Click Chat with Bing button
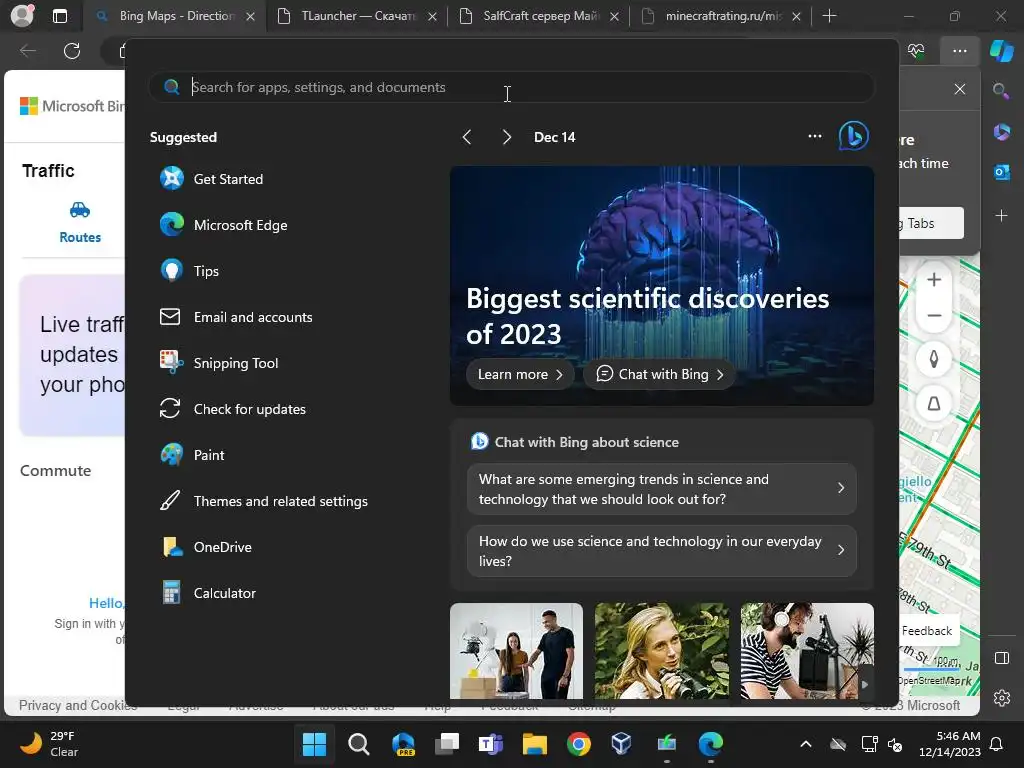Viewport: 1024px width, 768px height. pos(659,374)
